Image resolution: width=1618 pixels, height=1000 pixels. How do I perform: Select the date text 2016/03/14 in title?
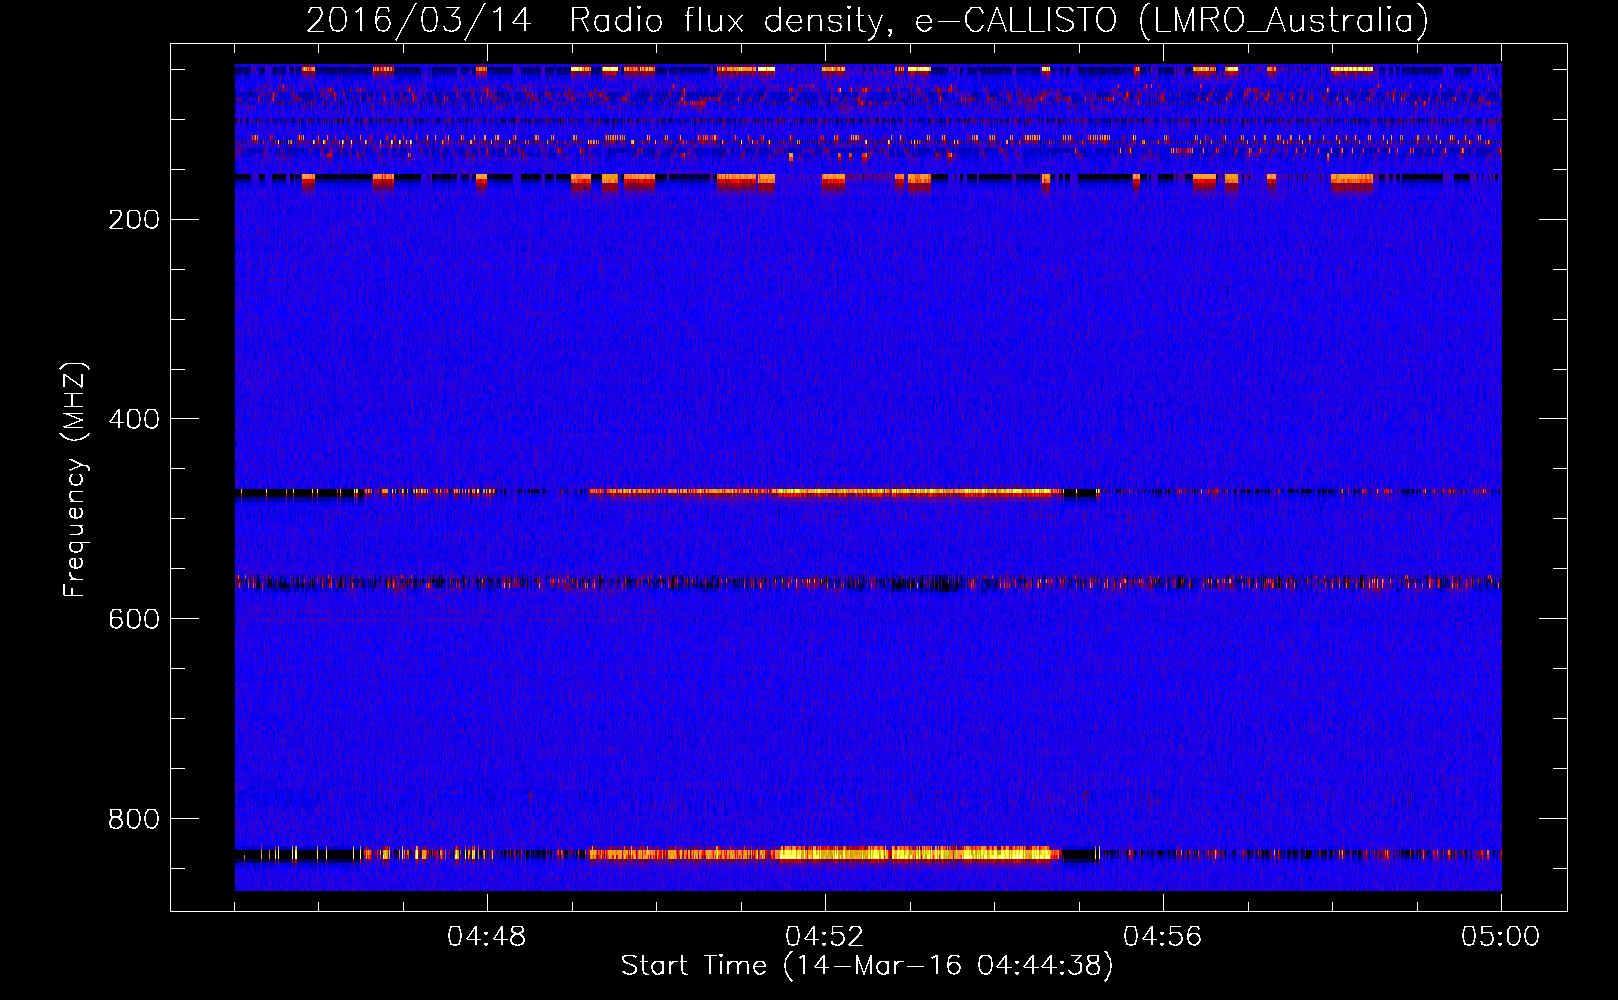click(418, 21)
